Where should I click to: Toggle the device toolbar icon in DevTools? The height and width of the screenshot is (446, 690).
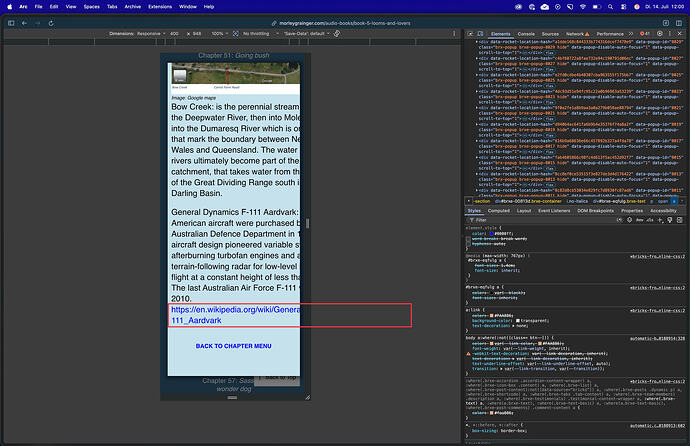click(480, 34)
